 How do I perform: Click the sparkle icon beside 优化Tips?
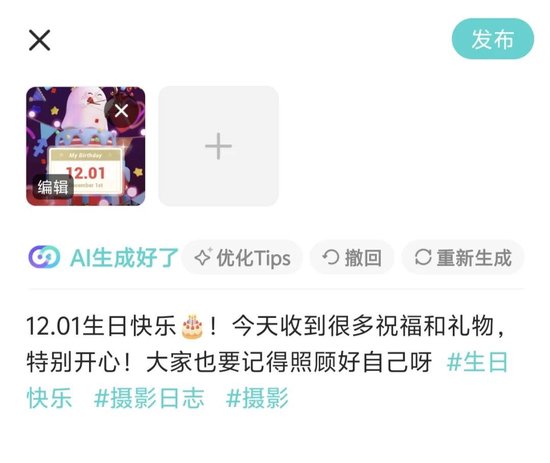tap(203, 257)
